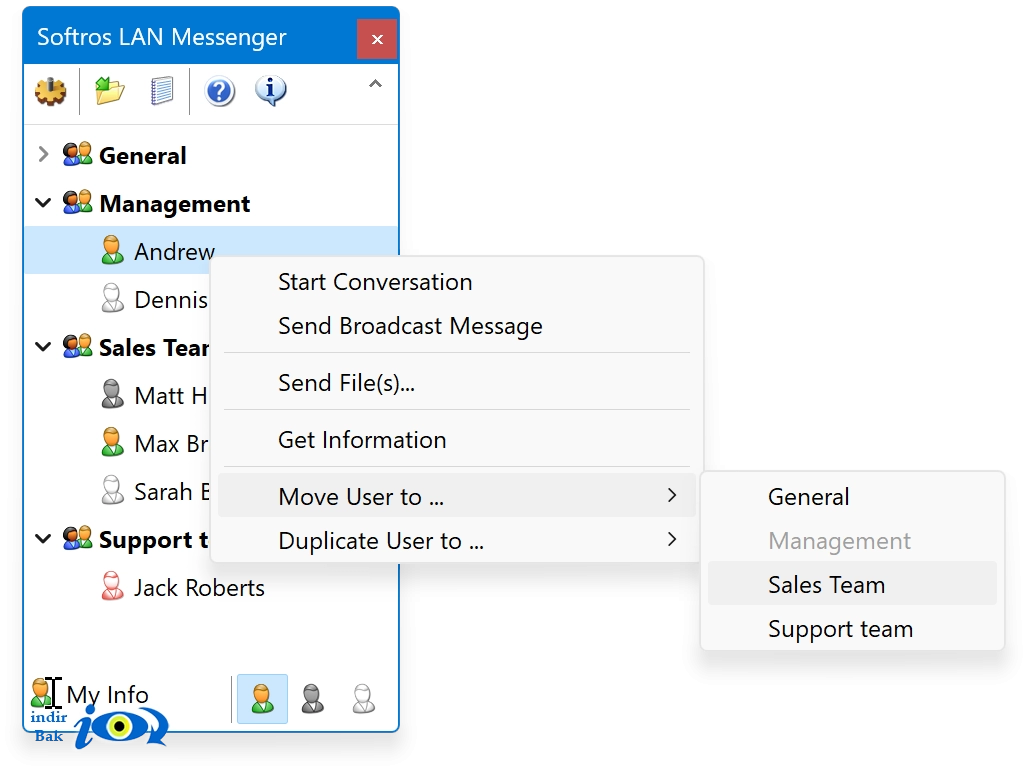The height and width of the screenshot is (772, 1028).
Task: Set status to away (gray avatar)
Action: click(313, 699)
